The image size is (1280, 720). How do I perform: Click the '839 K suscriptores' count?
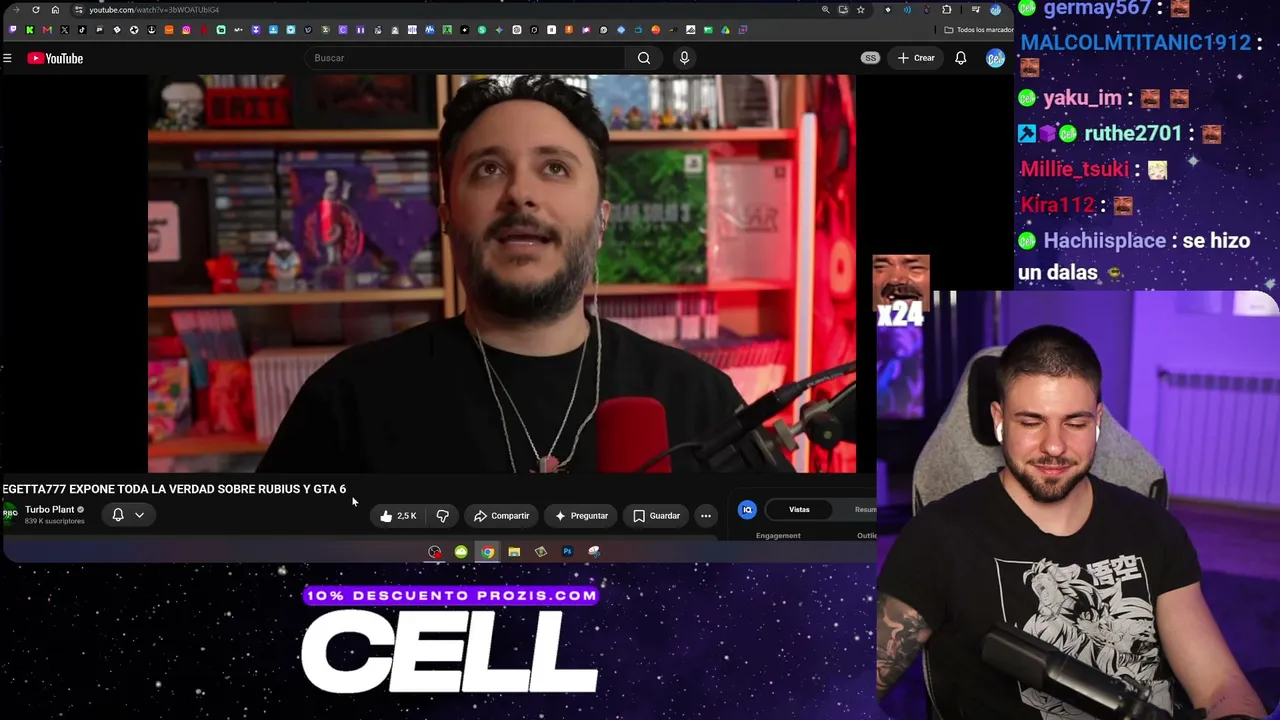point(55,522)
